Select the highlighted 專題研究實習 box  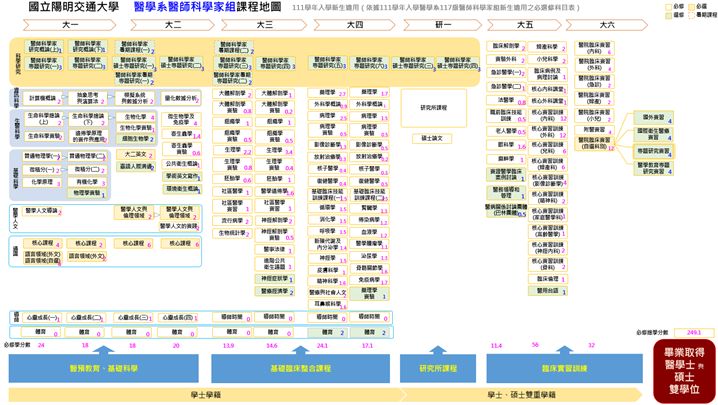tap(653, 151)
